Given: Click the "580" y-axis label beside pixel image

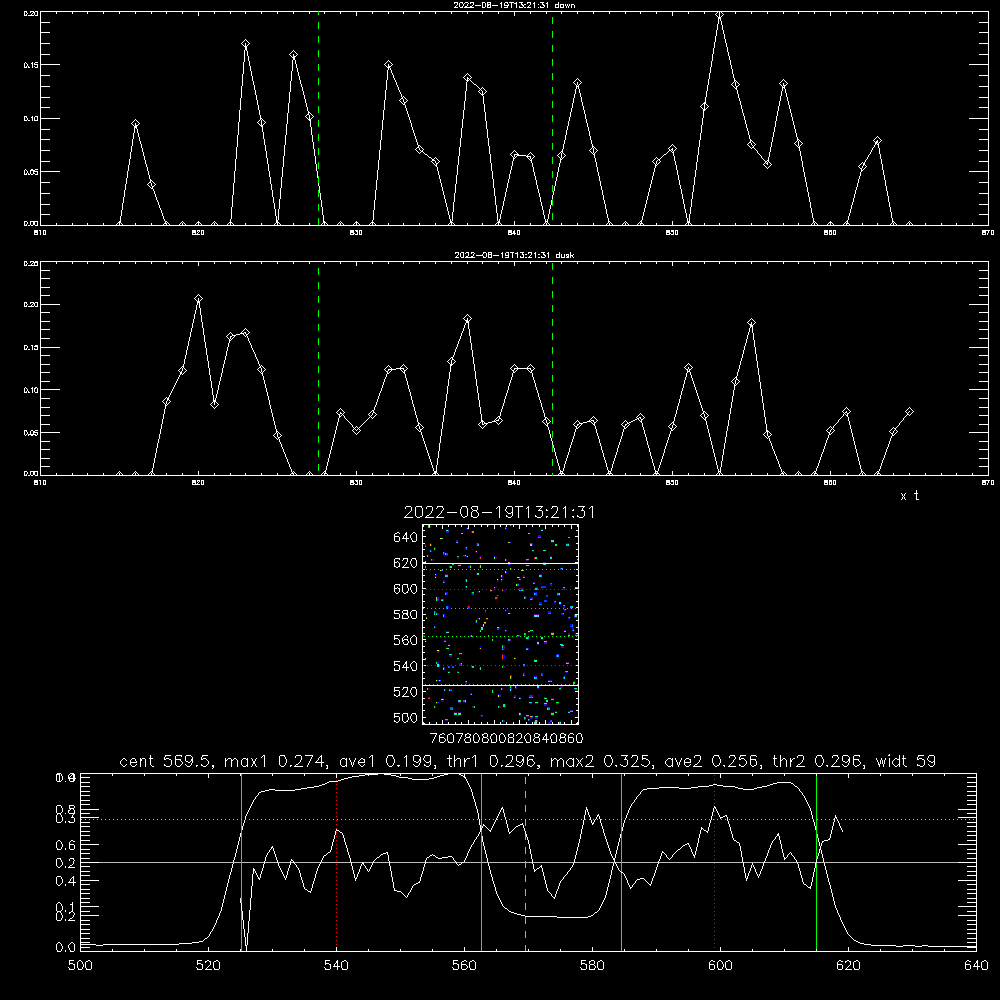Looking at the screenshot, I should (406, 615).
